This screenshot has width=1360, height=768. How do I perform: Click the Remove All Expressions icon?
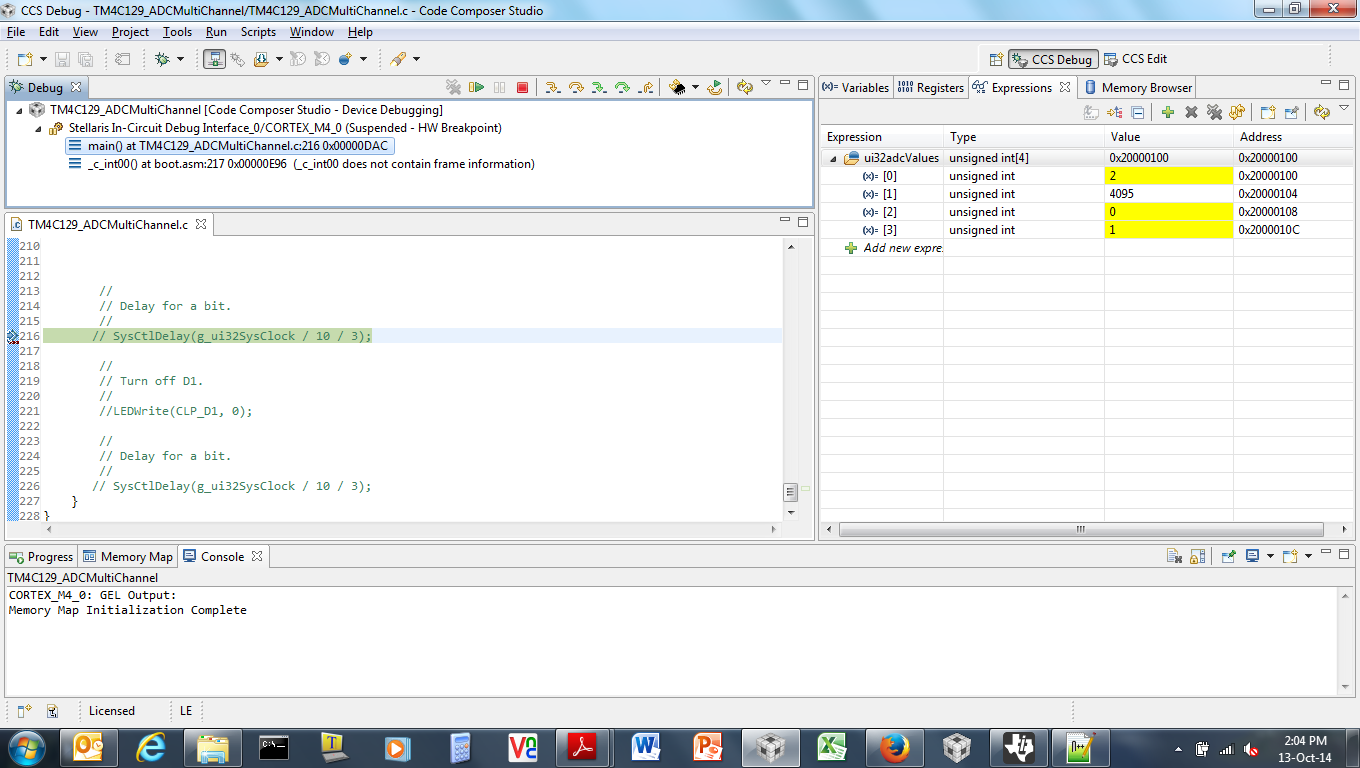1214,113
